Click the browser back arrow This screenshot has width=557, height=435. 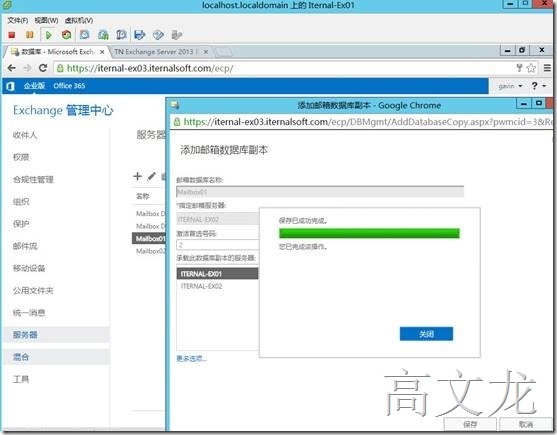click(11, 68)
